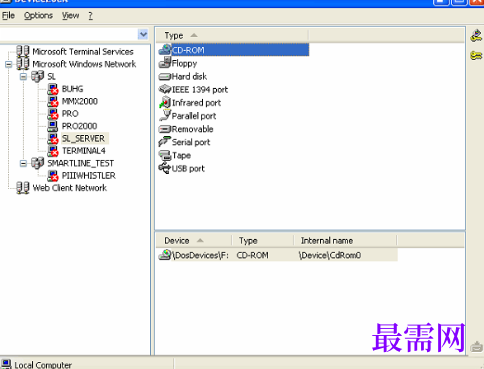Click the MMX2000 computer icon
The image size is (484, 369).
[53, 101]
